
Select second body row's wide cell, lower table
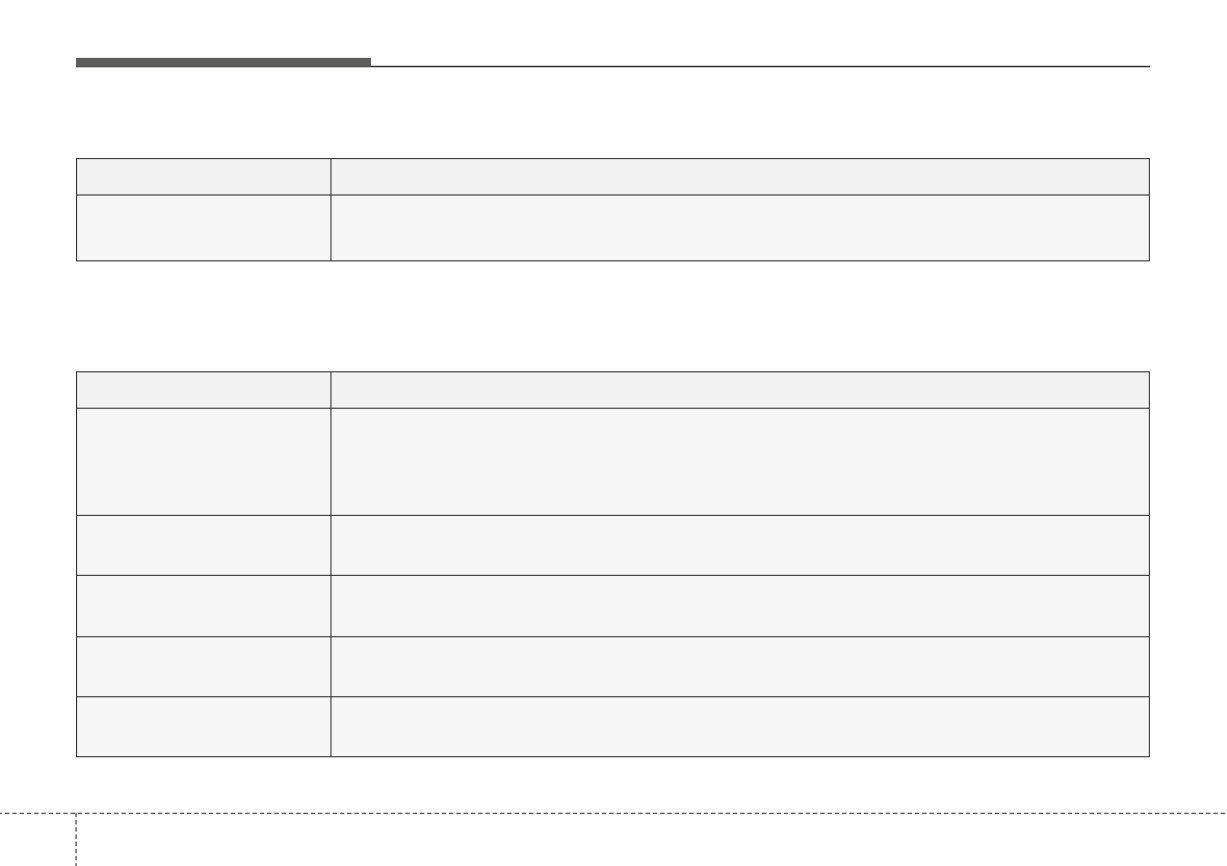(740, 545)
